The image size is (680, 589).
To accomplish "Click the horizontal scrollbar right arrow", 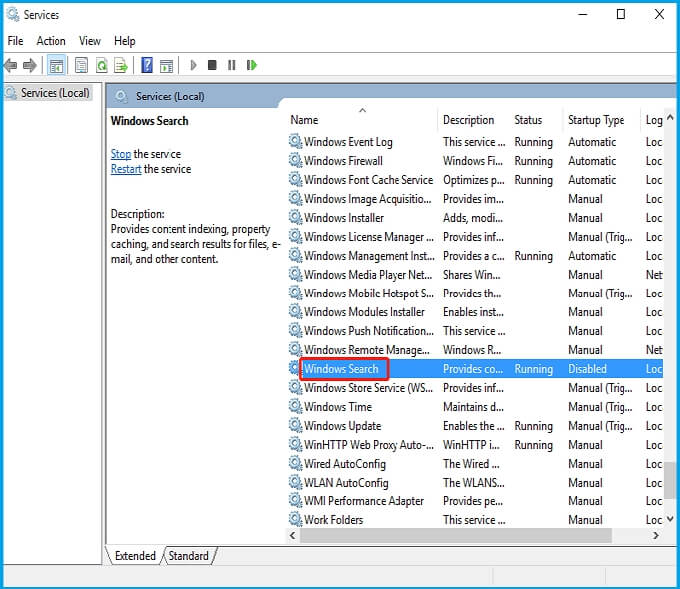I will (x=656, y=536).
